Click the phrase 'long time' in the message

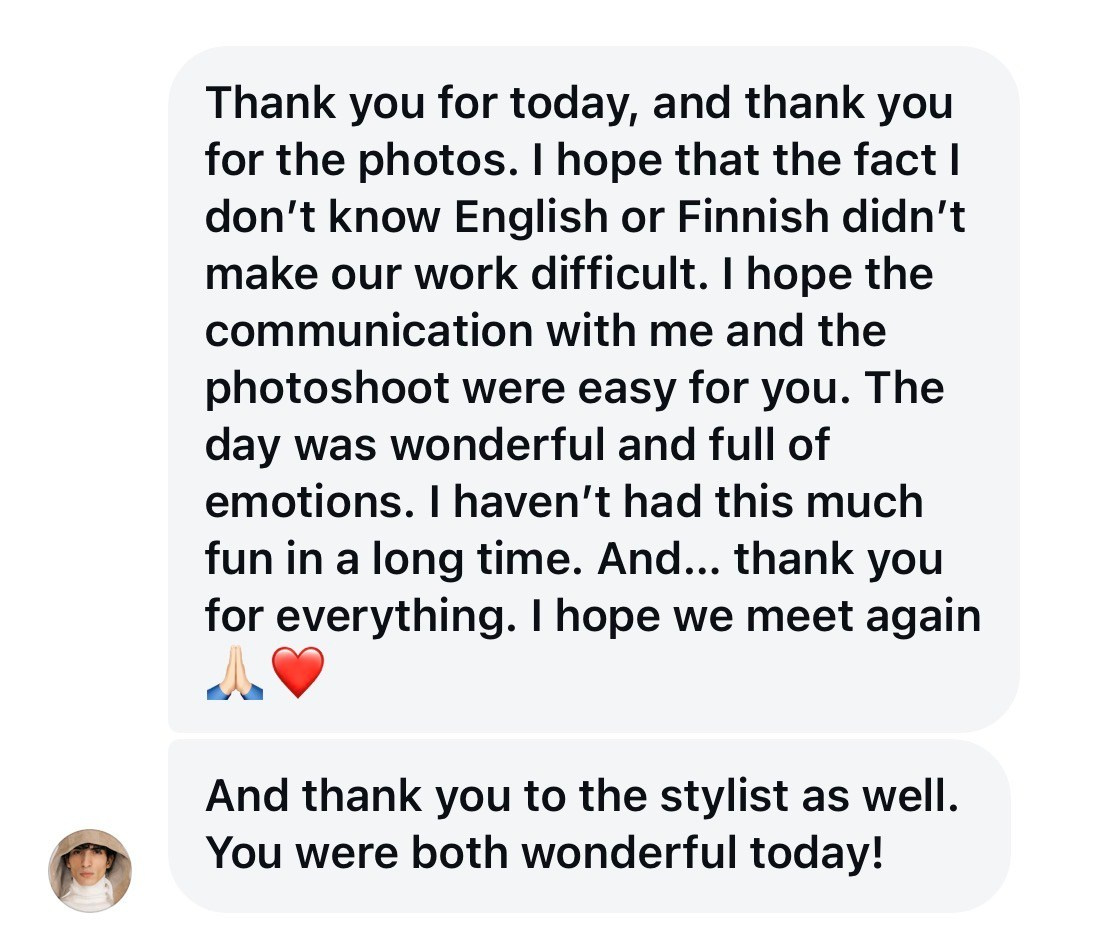[x=472, y=559]
